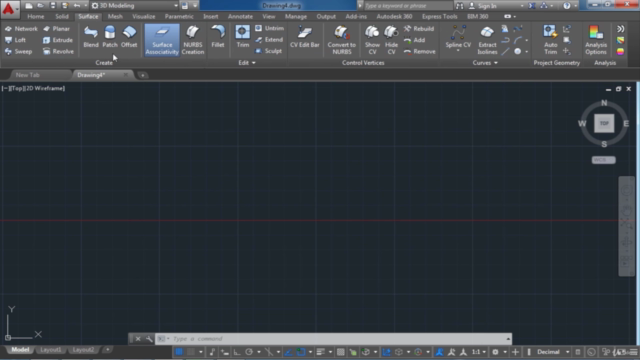Select the Fillet surface tool
Viewport: 640px width, 360px height.
pos(218,37)
